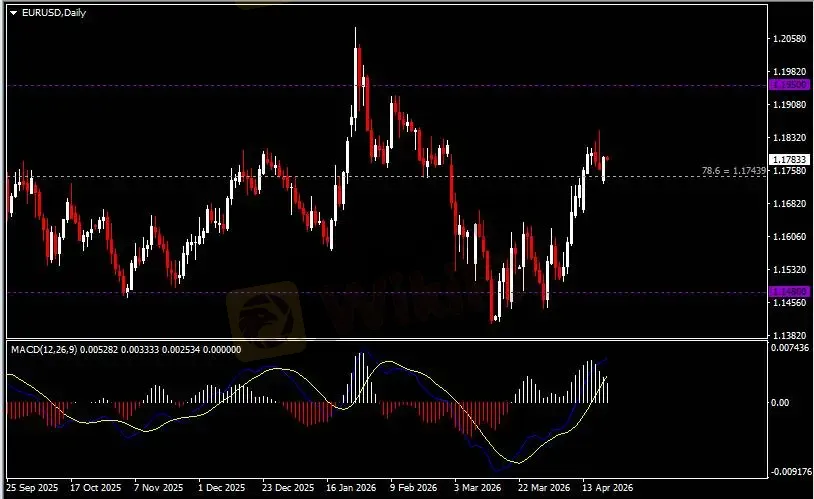Open the chart dropdown arrow beside EURUSD,Daily
Image resolution: width=814 pixels, height=499 pixels.
point(12,12)
